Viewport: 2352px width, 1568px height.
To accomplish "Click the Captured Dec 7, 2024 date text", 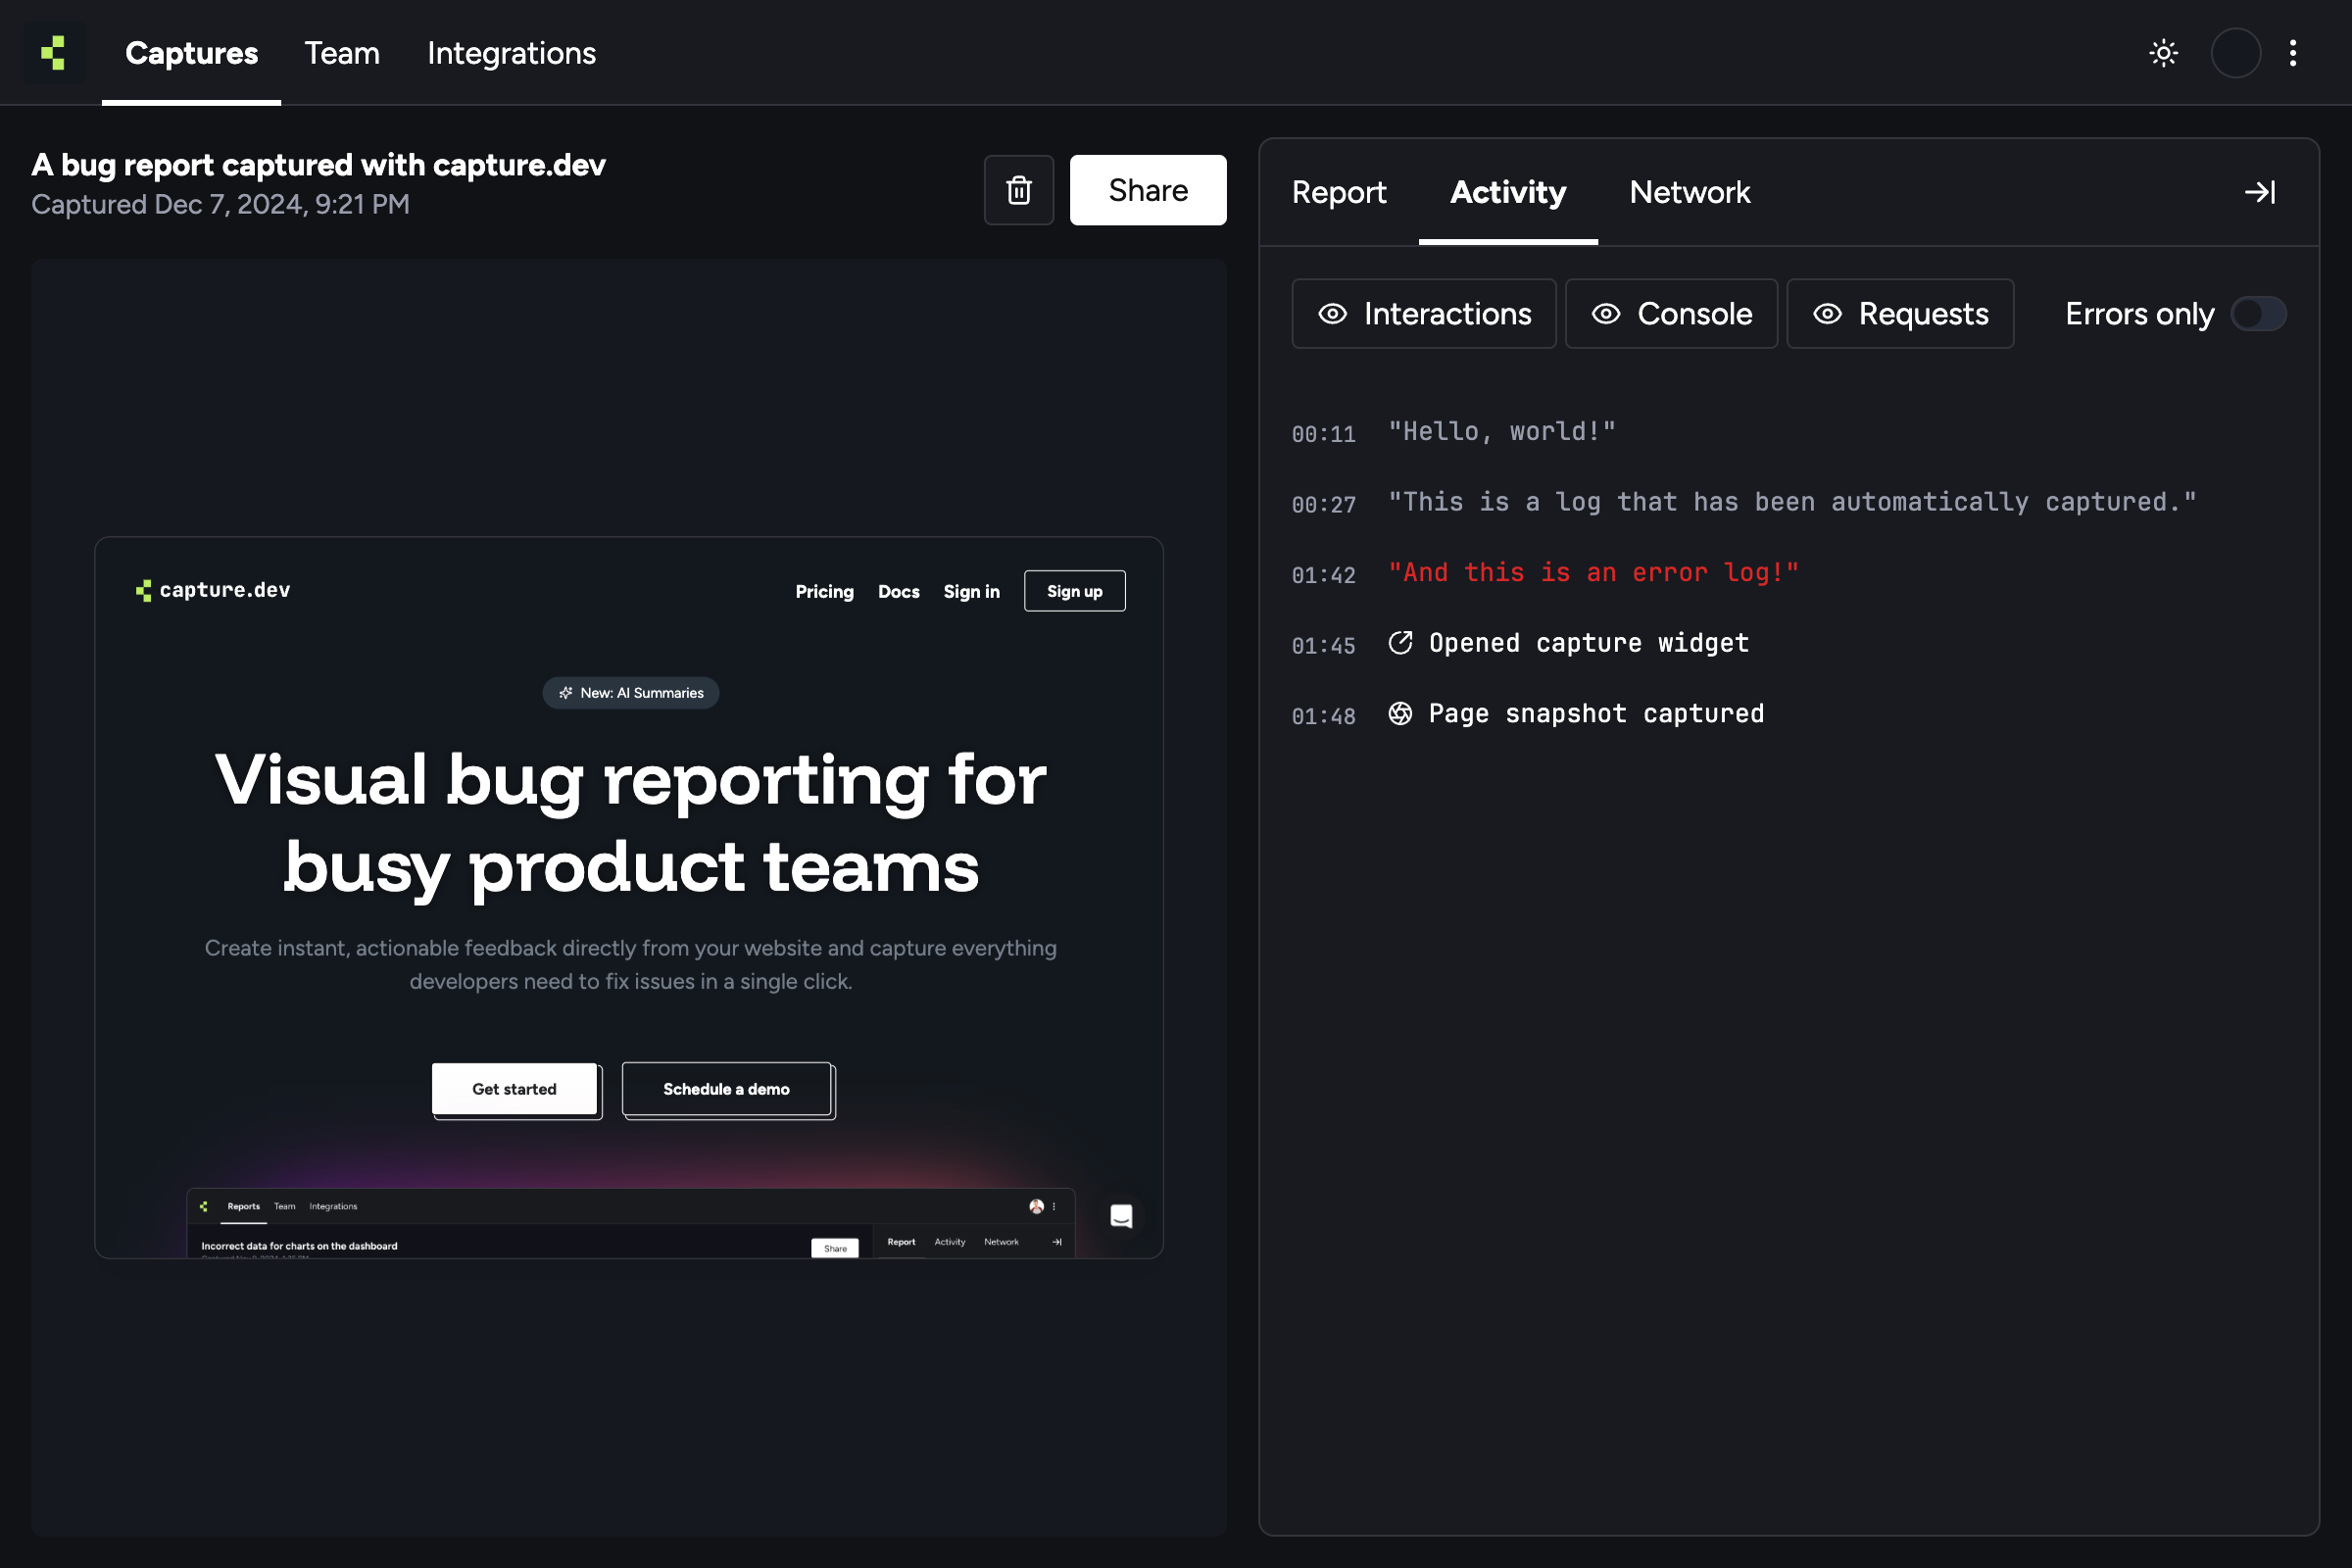I will click(220, 204).
